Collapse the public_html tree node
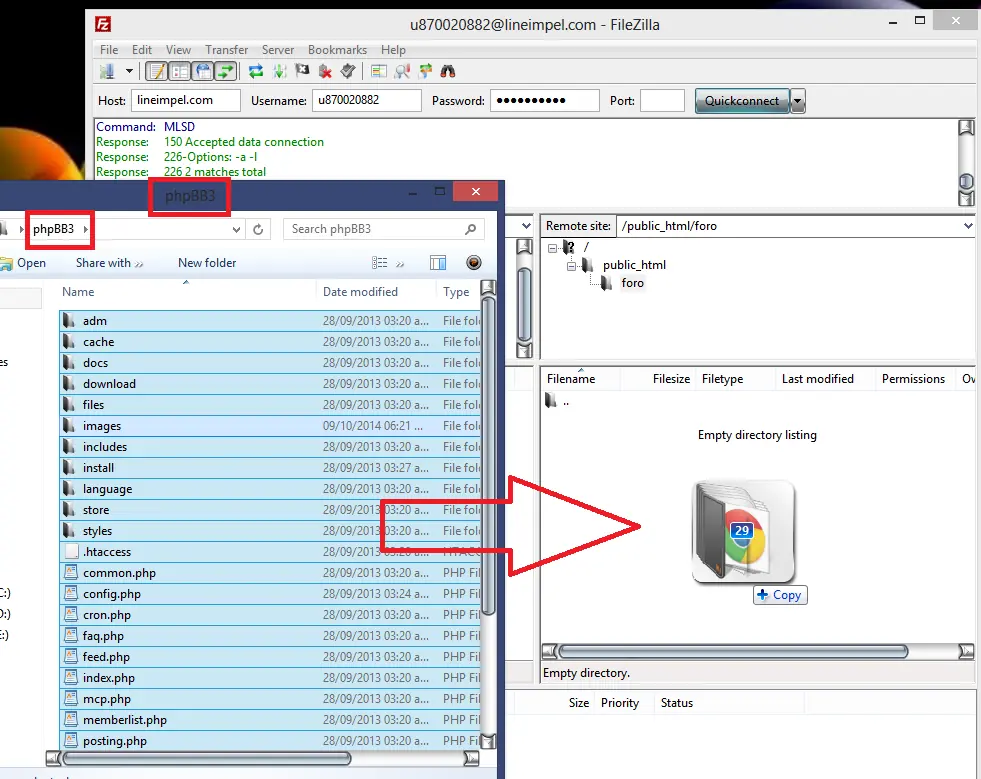 (571, 266)
